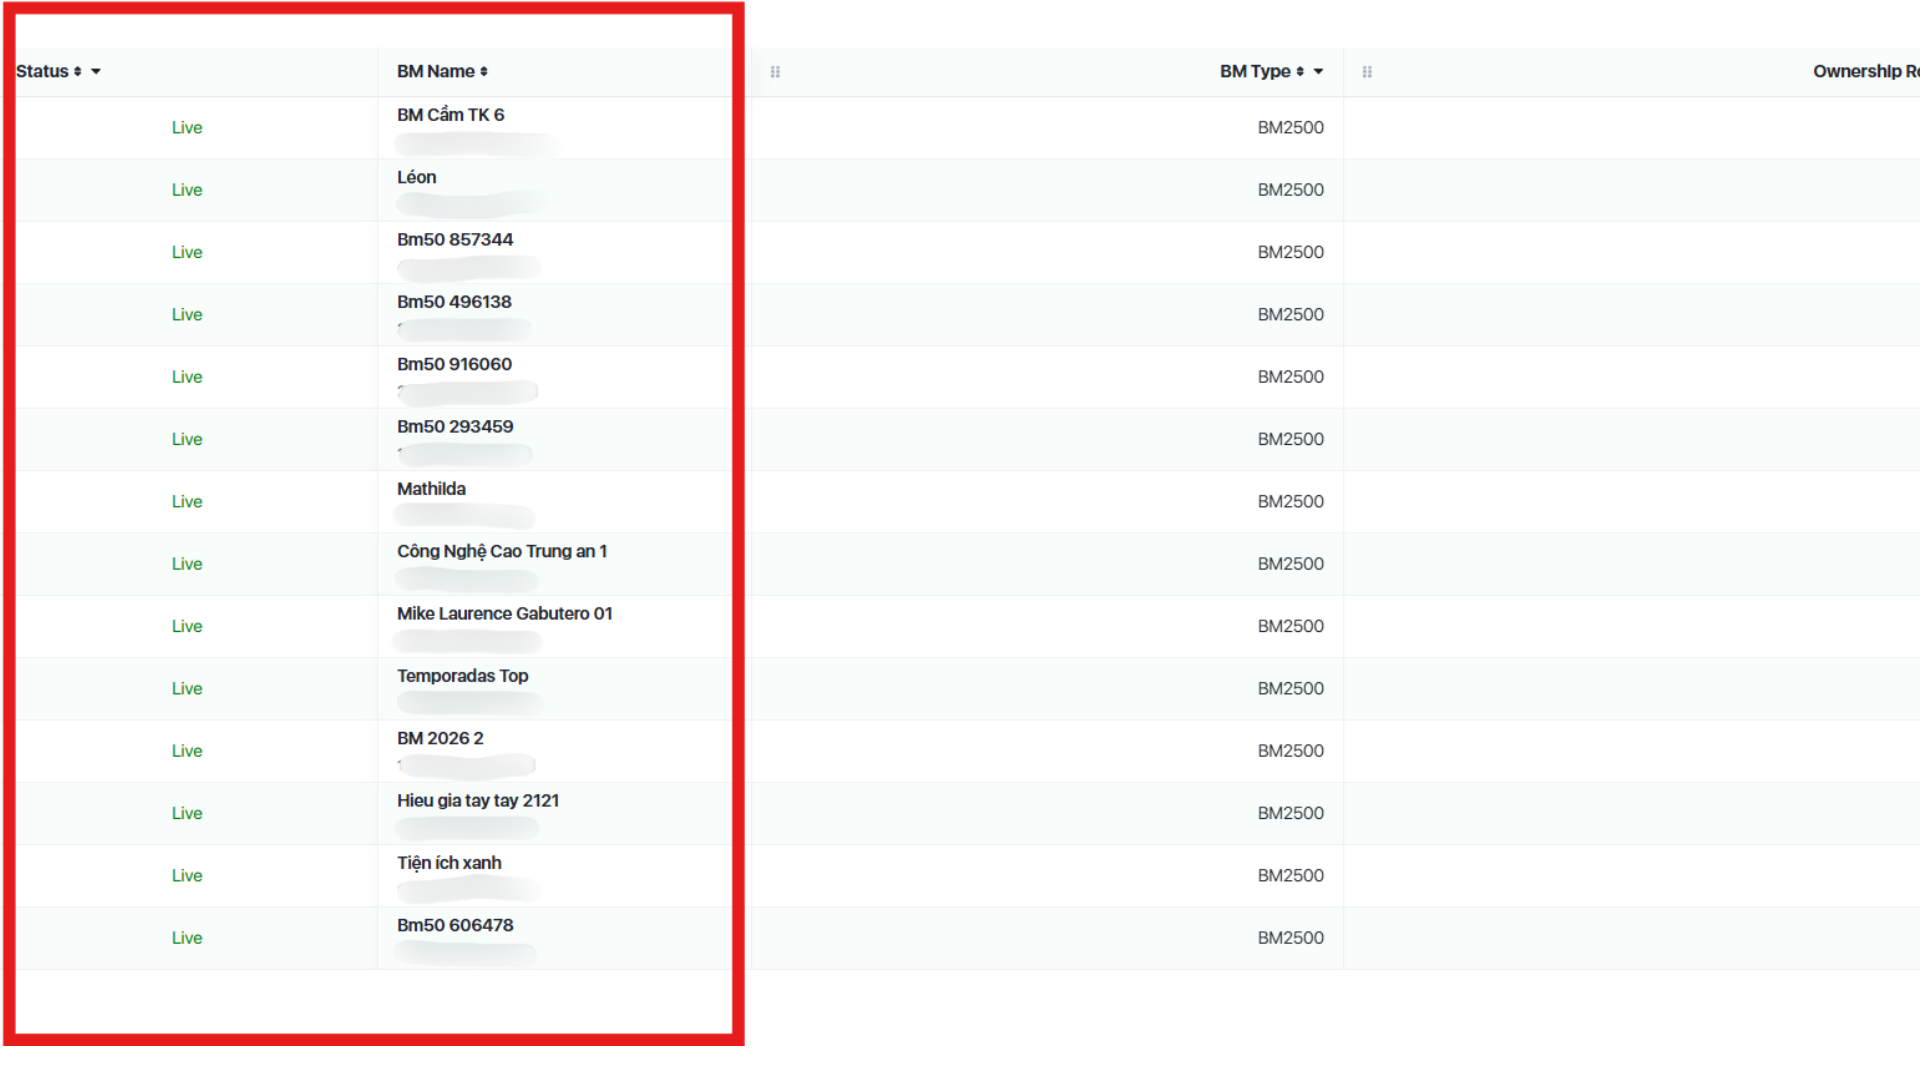Click the BM Name sort icon
The image size is (1920, 1080).
(484, 72)
